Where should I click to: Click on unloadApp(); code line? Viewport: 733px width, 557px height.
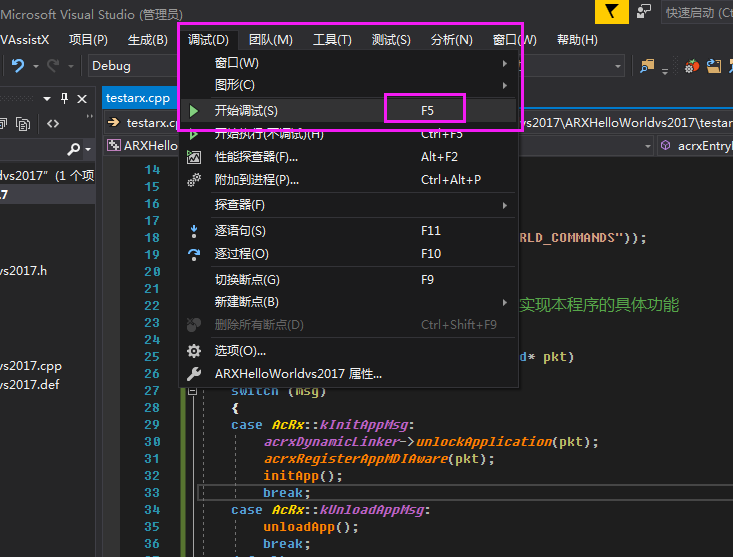[x=311, y=527]
